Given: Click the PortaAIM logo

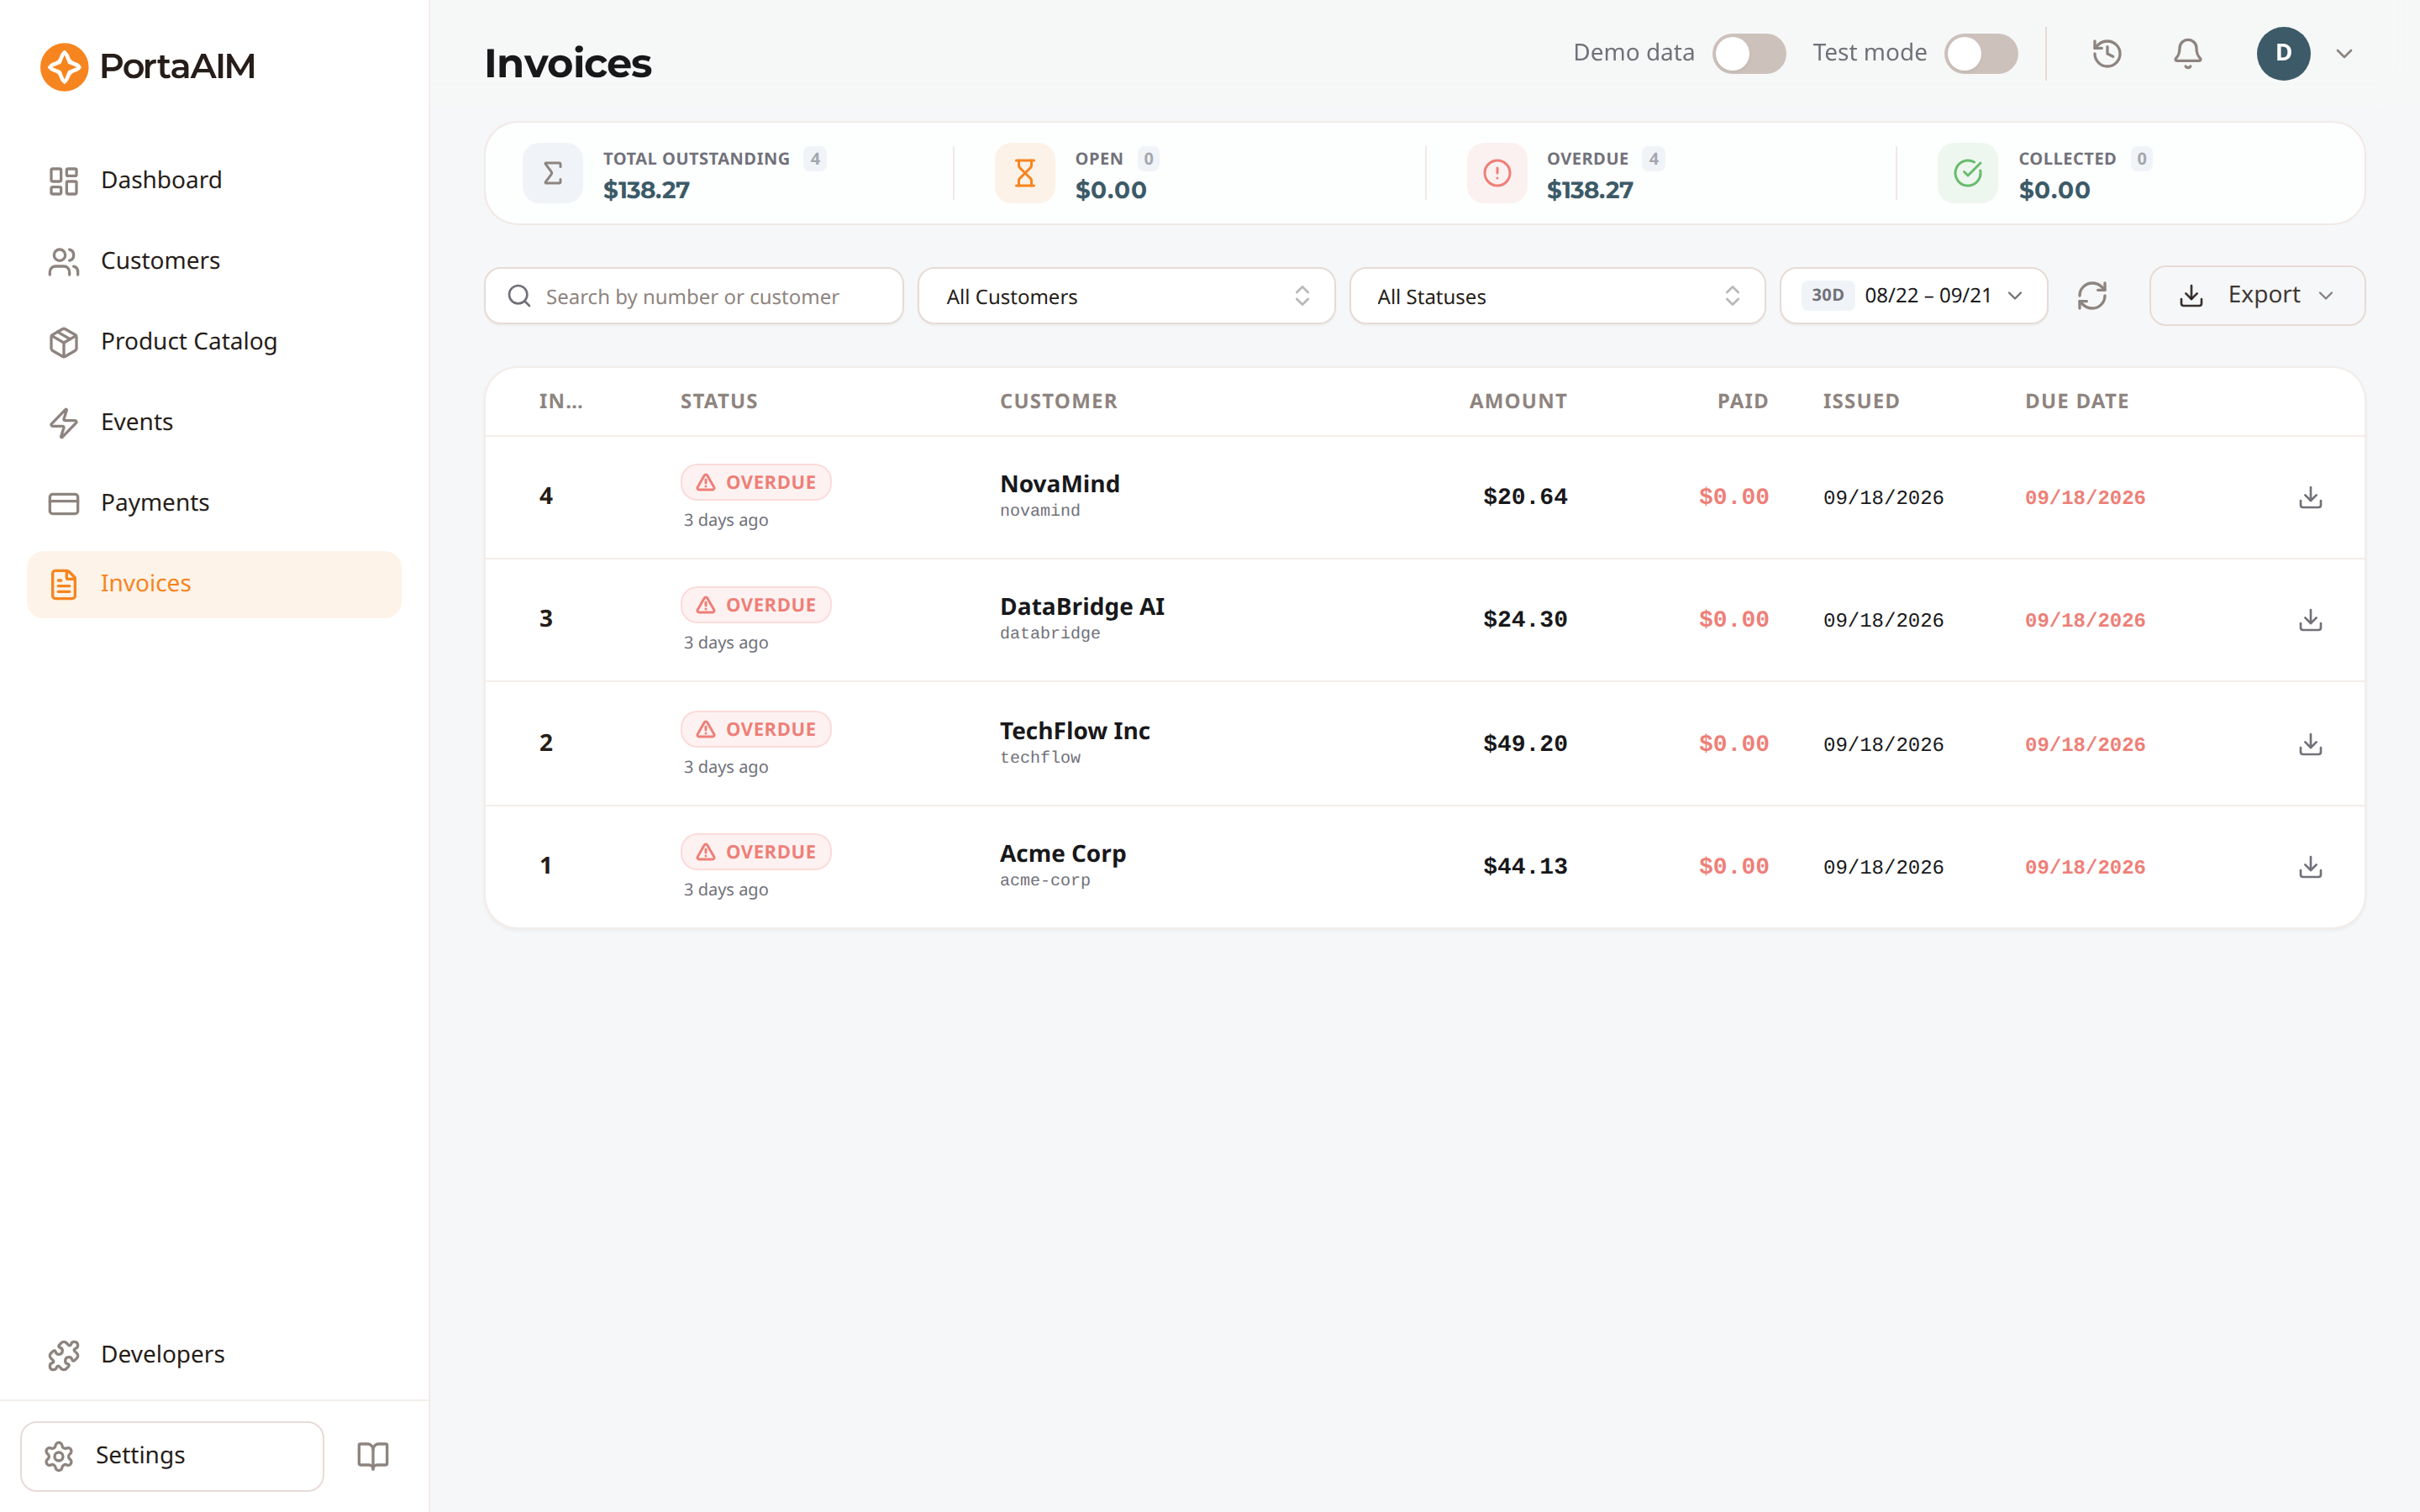Looking at the screenshot, I should coord(148,66).
